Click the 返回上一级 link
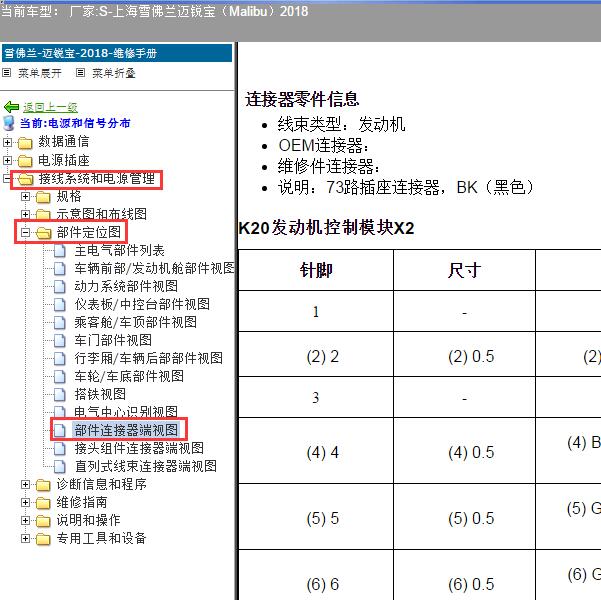 [x=50, y=107]
